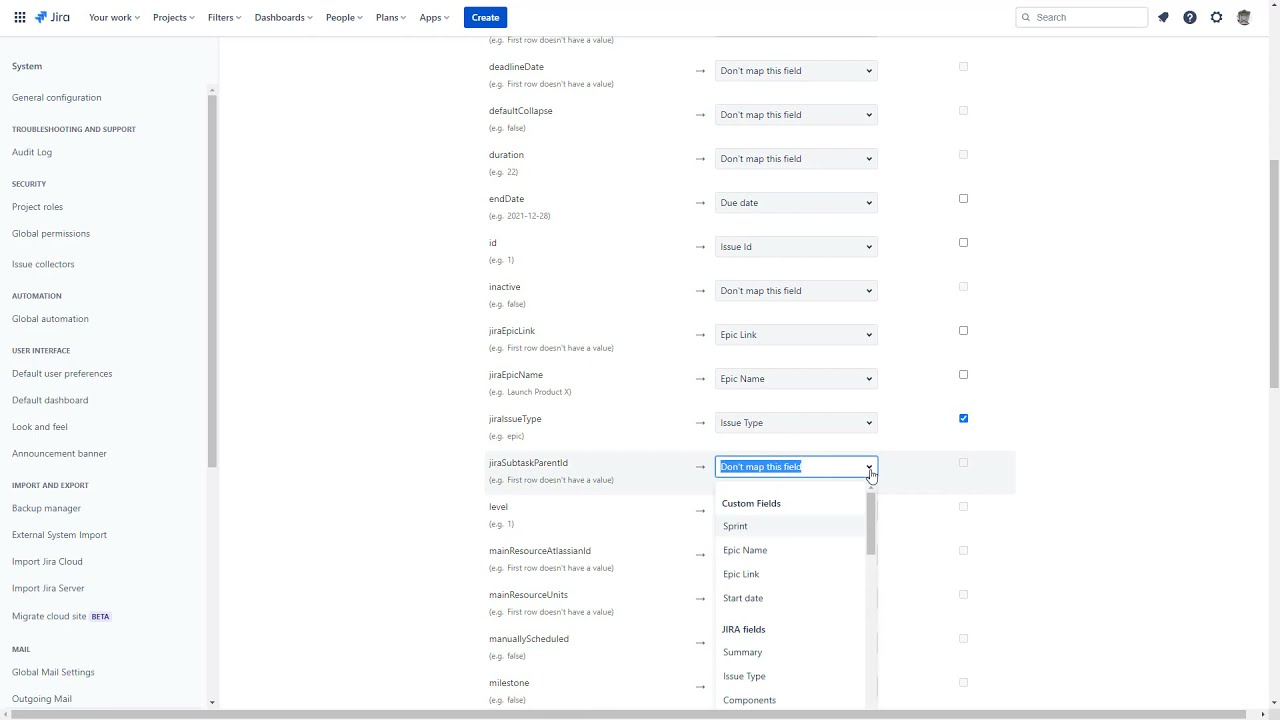Select Epic Name in the dropdown list
Screen dimensions: 1280x720
click(790, 550)
